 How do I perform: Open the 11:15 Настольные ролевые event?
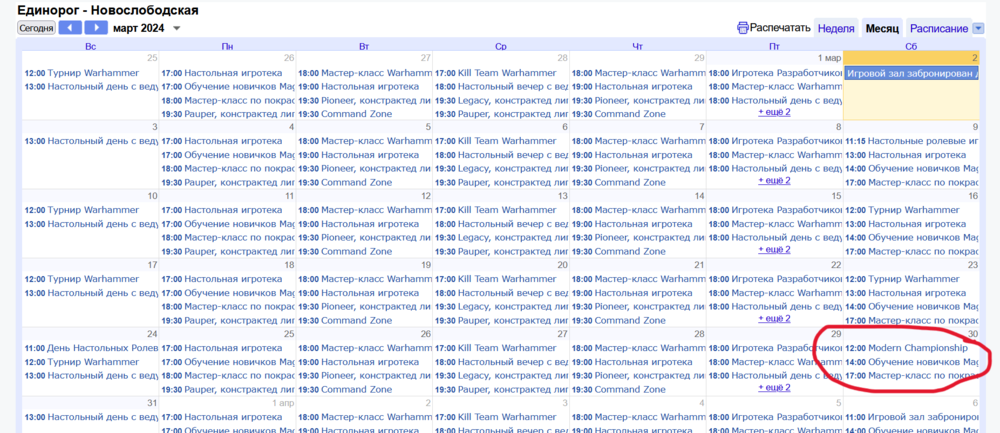click(x=911, y=142)
